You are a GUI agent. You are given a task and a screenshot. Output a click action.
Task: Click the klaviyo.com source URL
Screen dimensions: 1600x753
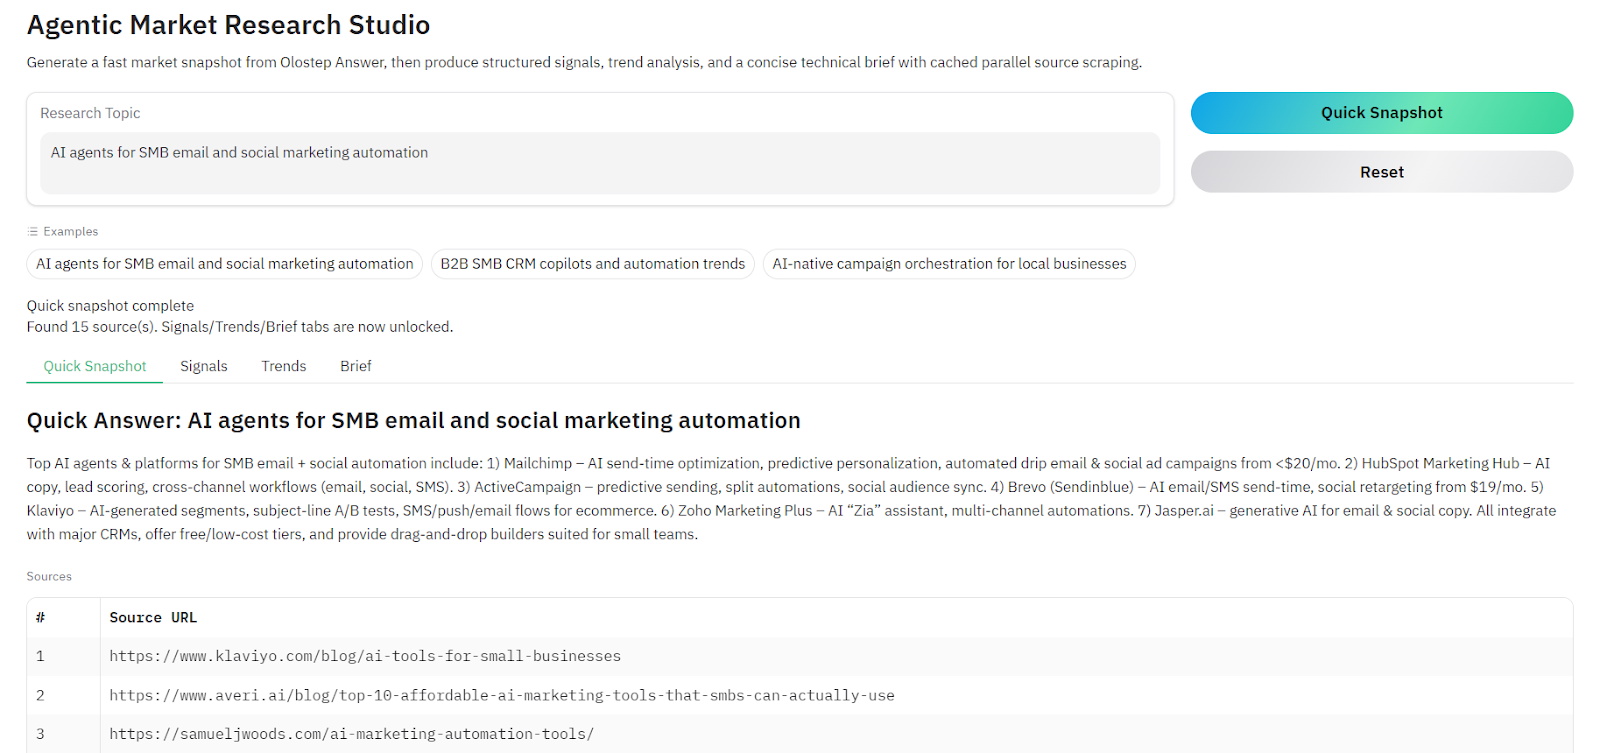click(365, 656)
